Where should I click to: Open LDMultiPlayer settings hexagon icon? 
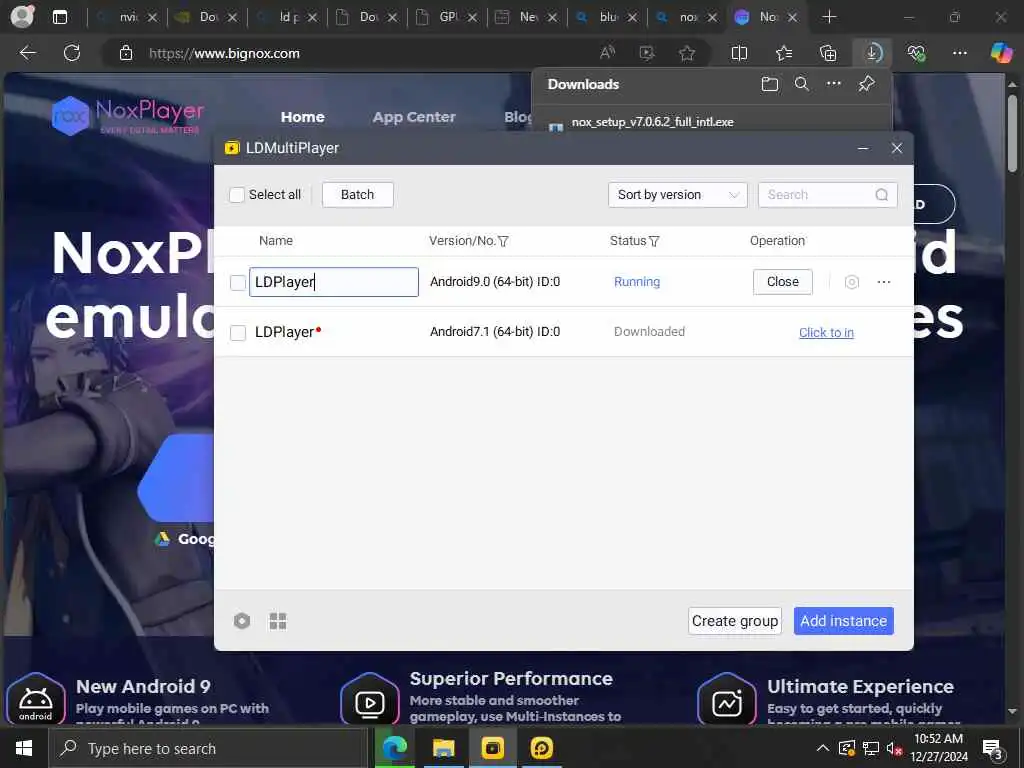(x=242, y=621)
